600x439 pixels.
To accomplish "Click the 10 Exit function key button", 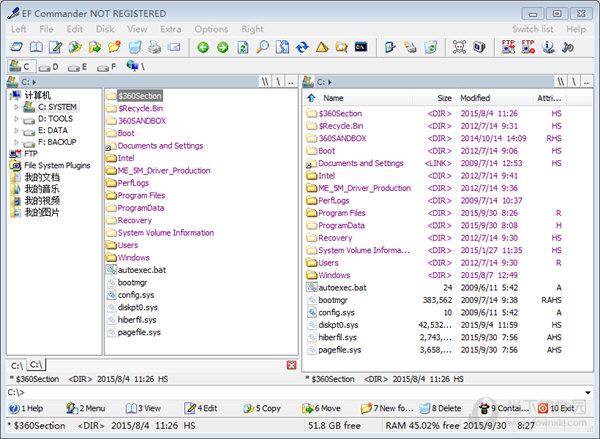I will [x=556, y=408].
